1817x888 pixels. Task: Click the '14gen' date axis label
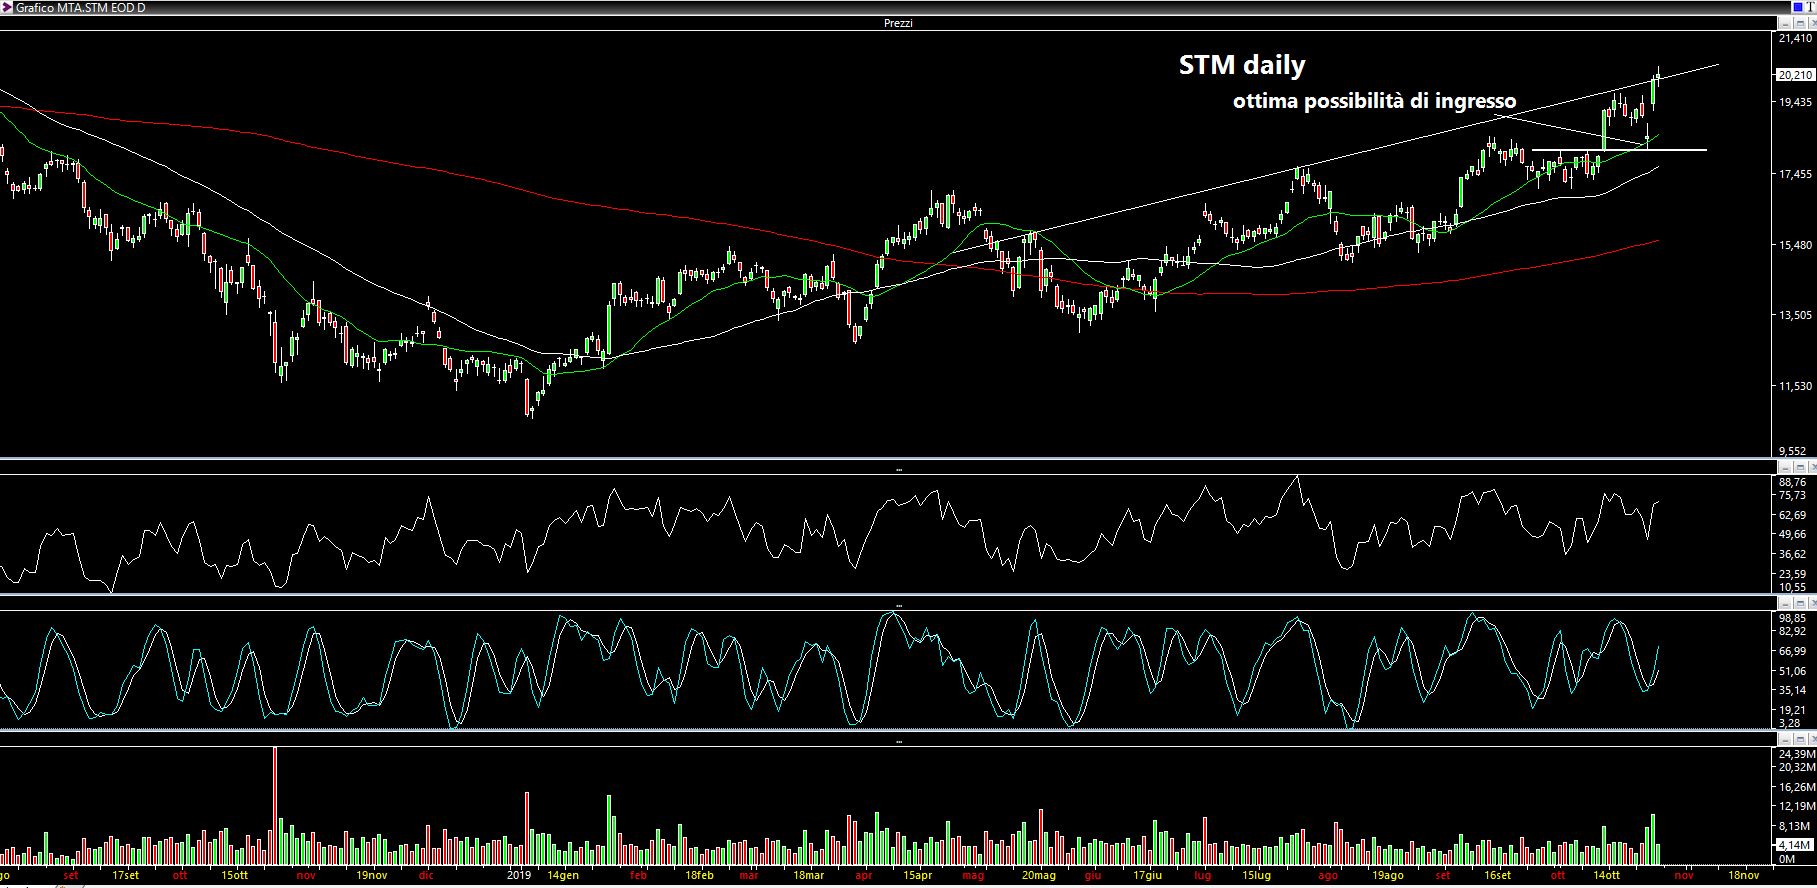[563, 875]
